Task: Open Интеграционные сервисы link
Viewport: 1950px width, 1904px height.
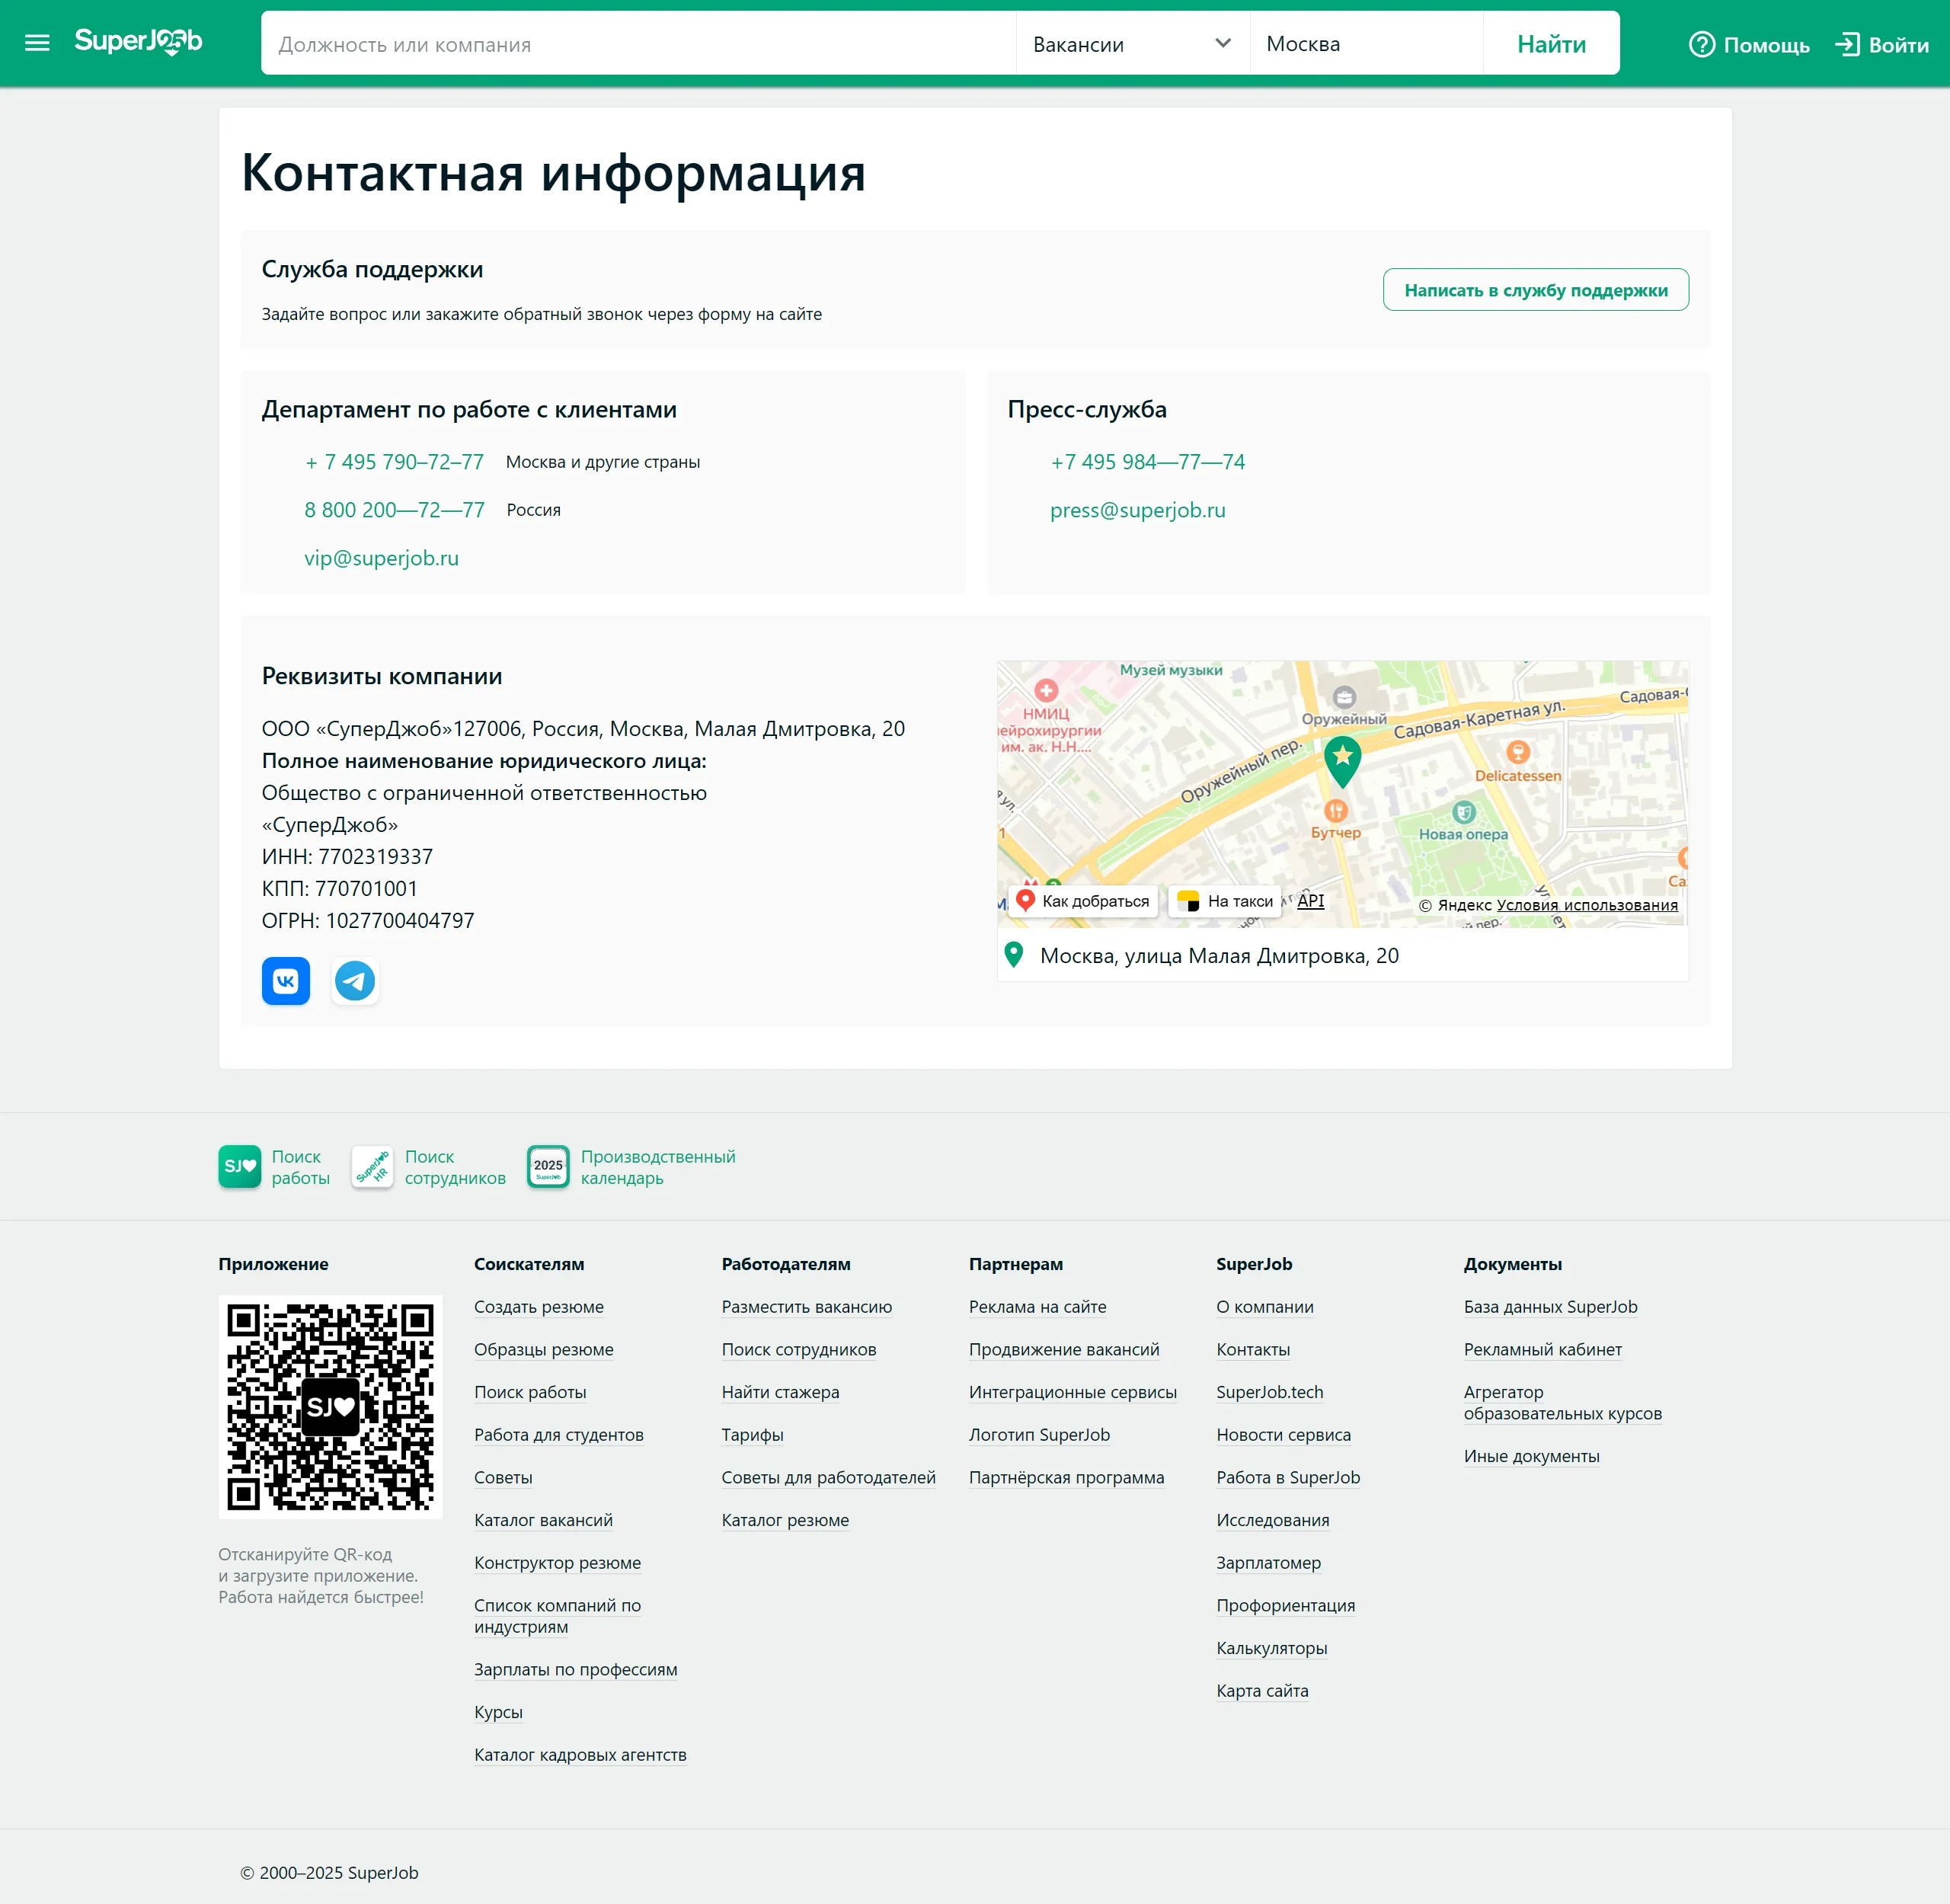Action: 1072,1392
